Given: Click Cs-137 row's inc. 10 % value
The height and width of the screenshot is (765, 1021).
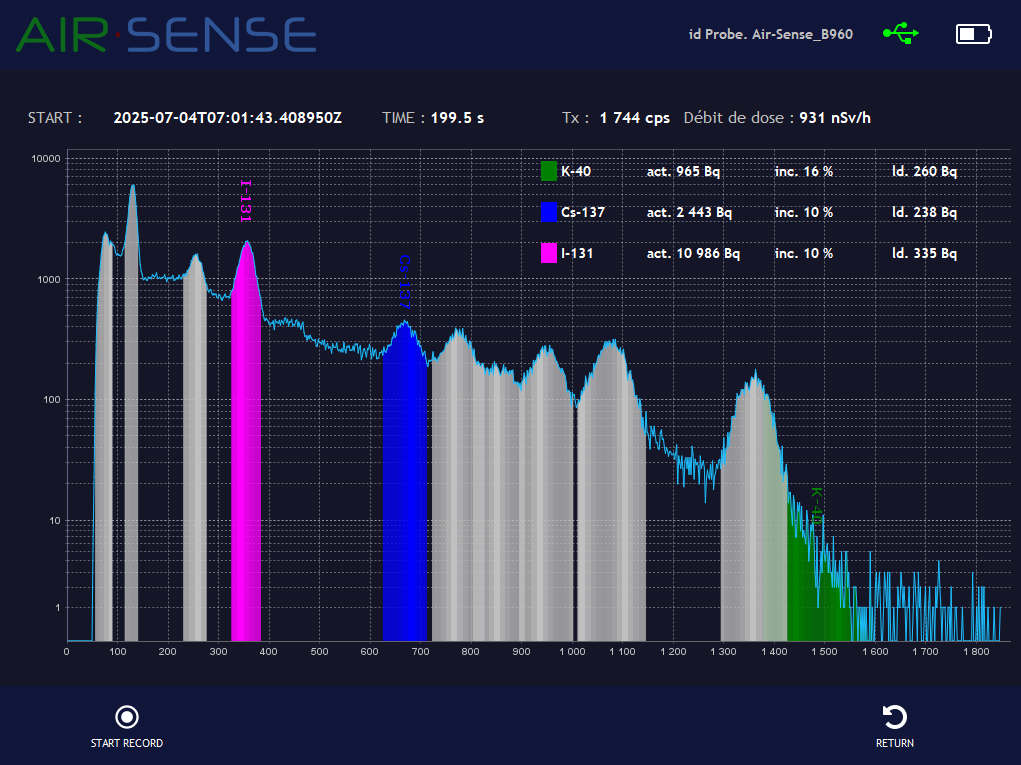Looking at the screenshot, I should [804, 212].
